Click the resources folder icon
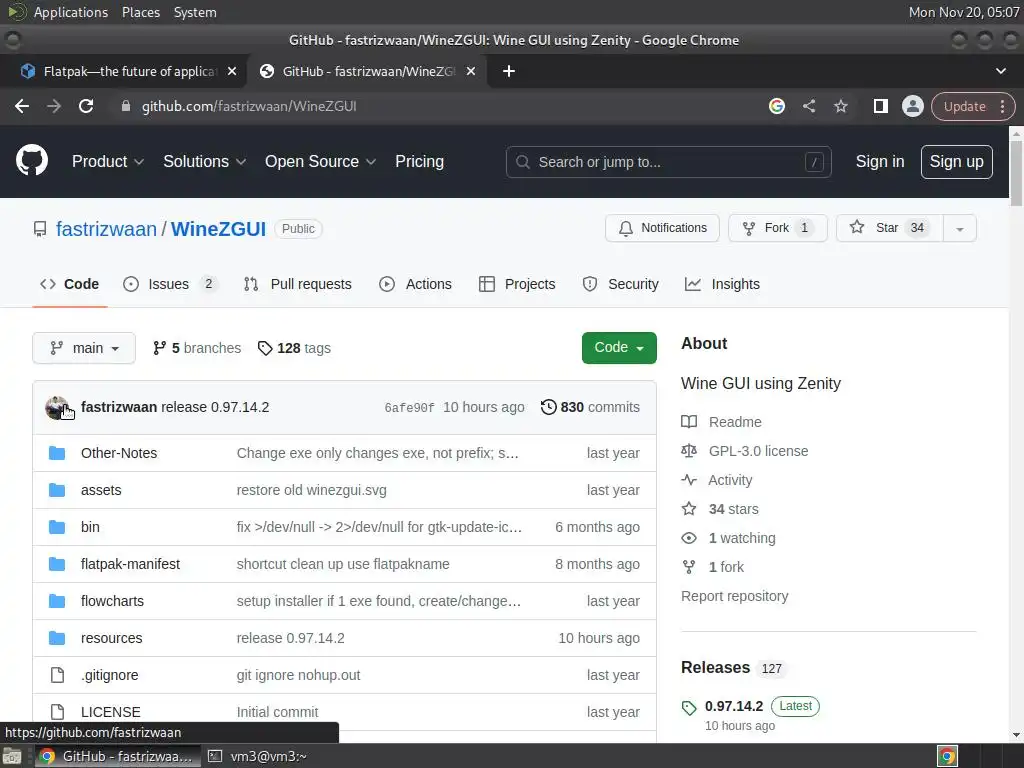Screen dimensions: 1024x768 tap(57, 638)
